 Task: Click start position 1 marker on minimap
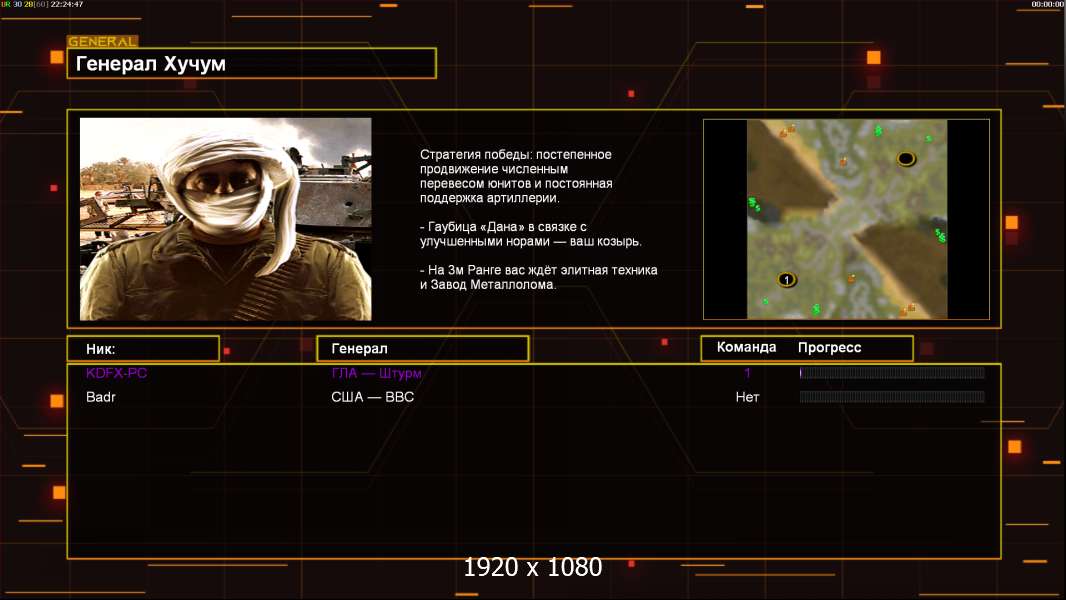pyautogui.click(x=786, y=279)
